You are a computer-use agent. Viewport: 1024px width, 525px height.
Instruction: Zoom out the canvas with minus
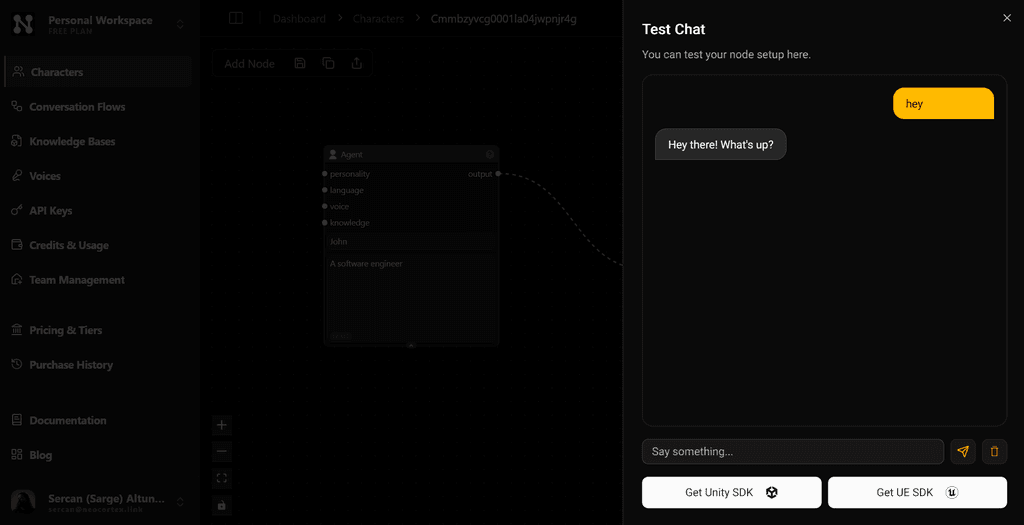tap(221, 451)
